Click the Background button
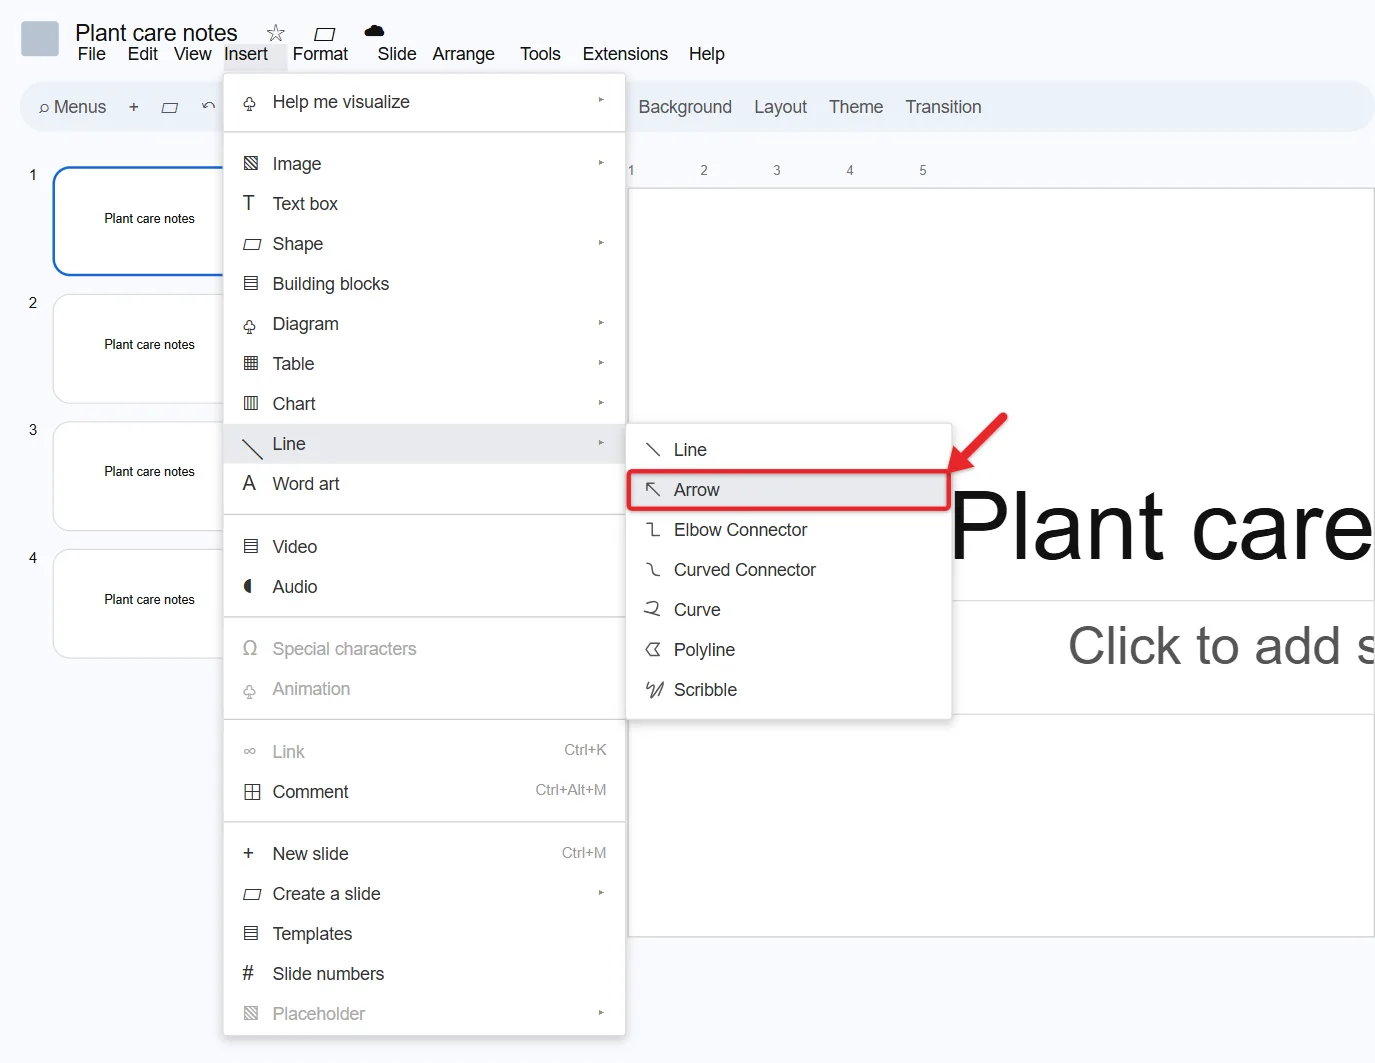Image resolution: width=1375 pixels, height=1063 pixels. [685, 107]
